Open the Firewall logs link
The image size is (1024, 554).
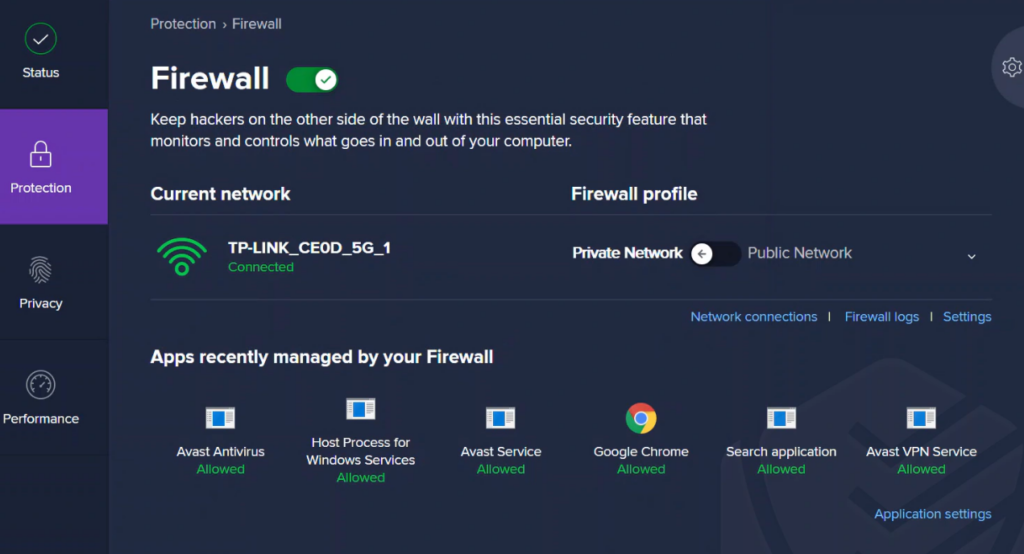point(882,317)
